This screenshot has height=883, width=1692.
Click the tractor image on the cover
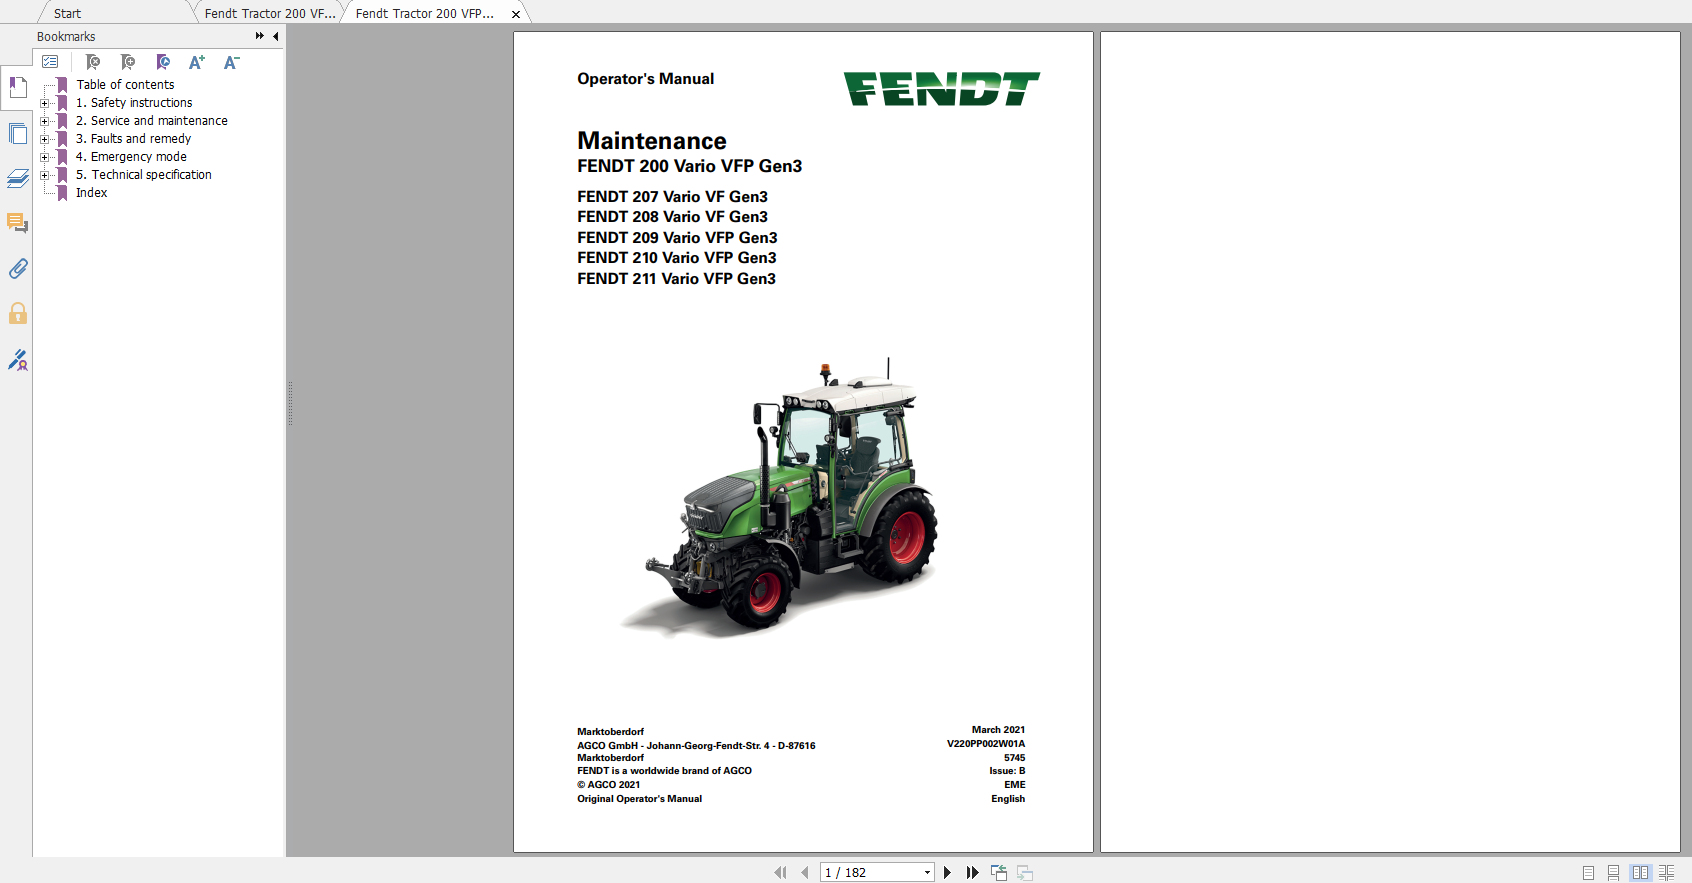(780, 498)
